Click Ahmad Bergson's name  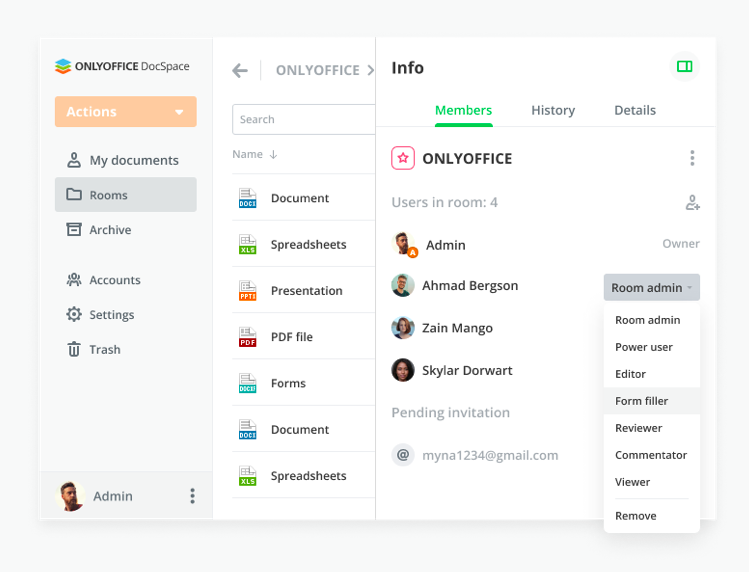[x=470, y=285]
